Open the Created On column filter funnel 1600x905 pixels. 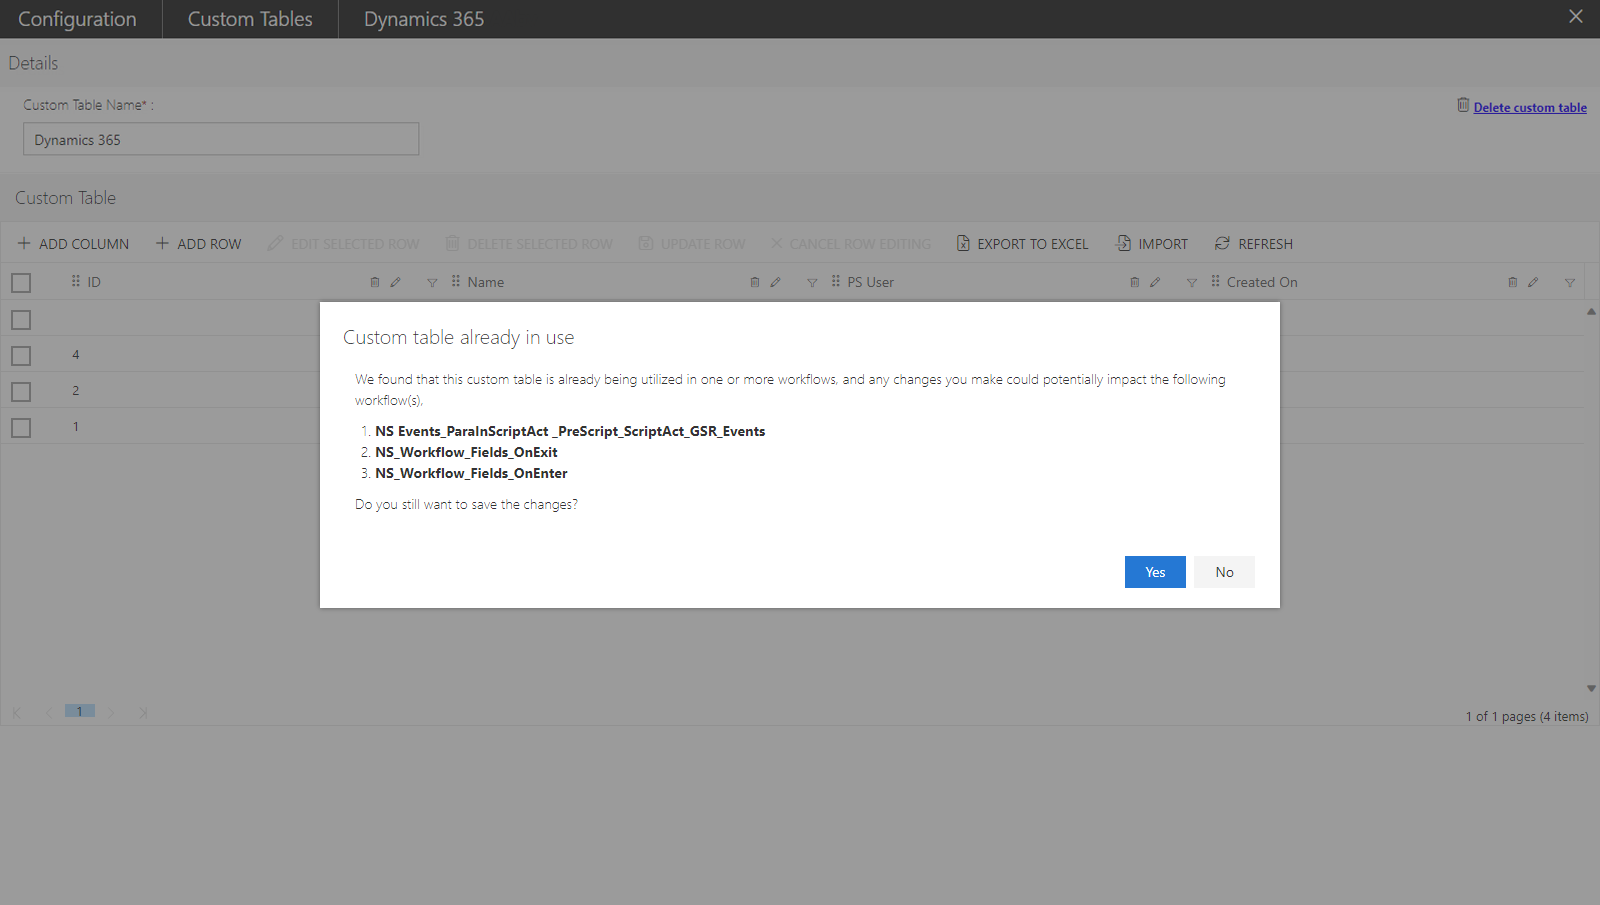point(1570,283)
